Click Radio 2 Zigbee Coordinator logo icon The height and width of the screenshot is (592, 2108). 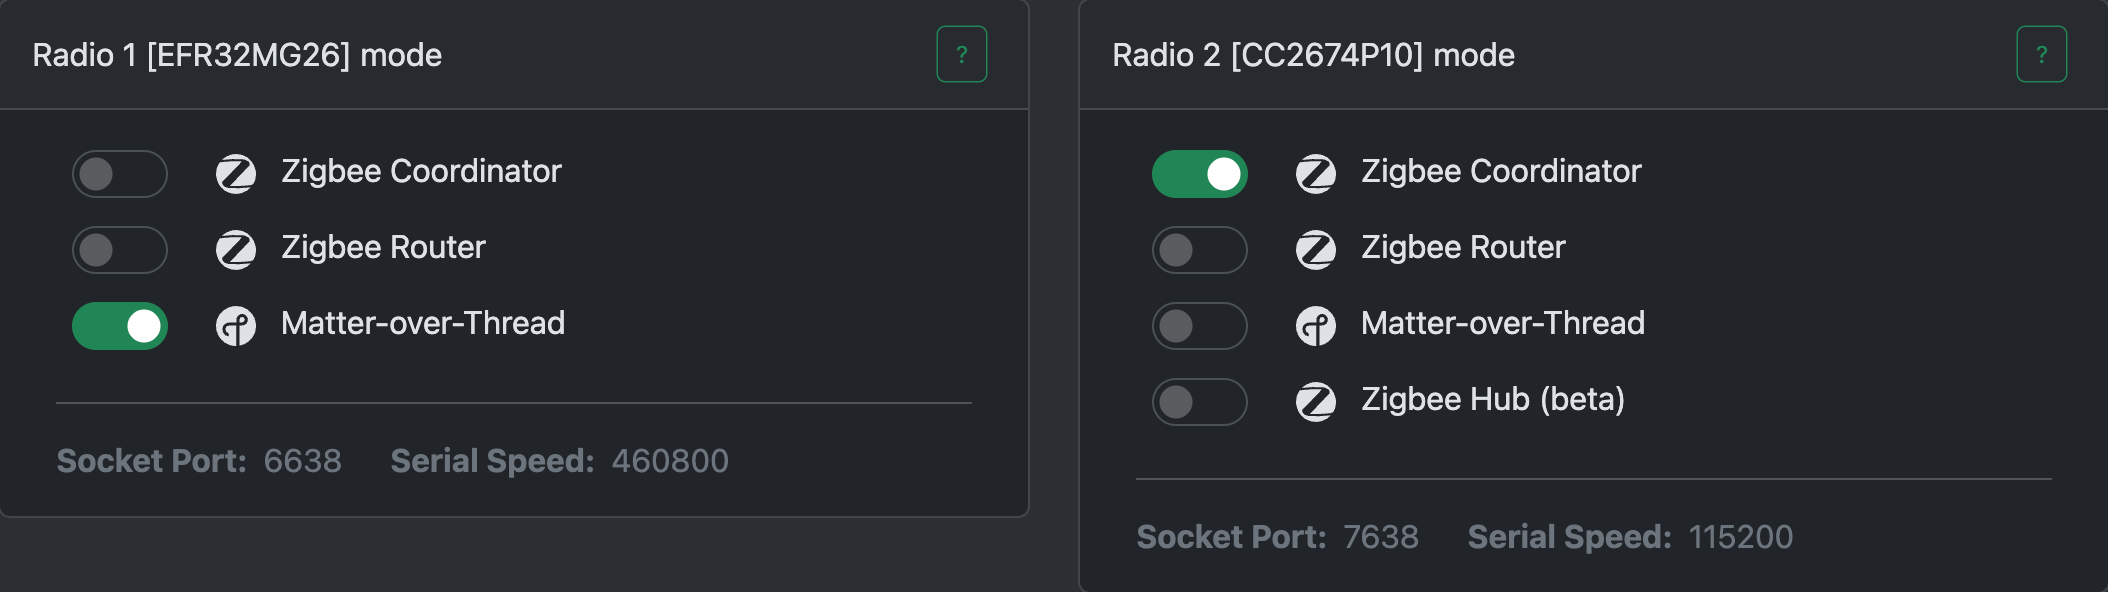1316,173
